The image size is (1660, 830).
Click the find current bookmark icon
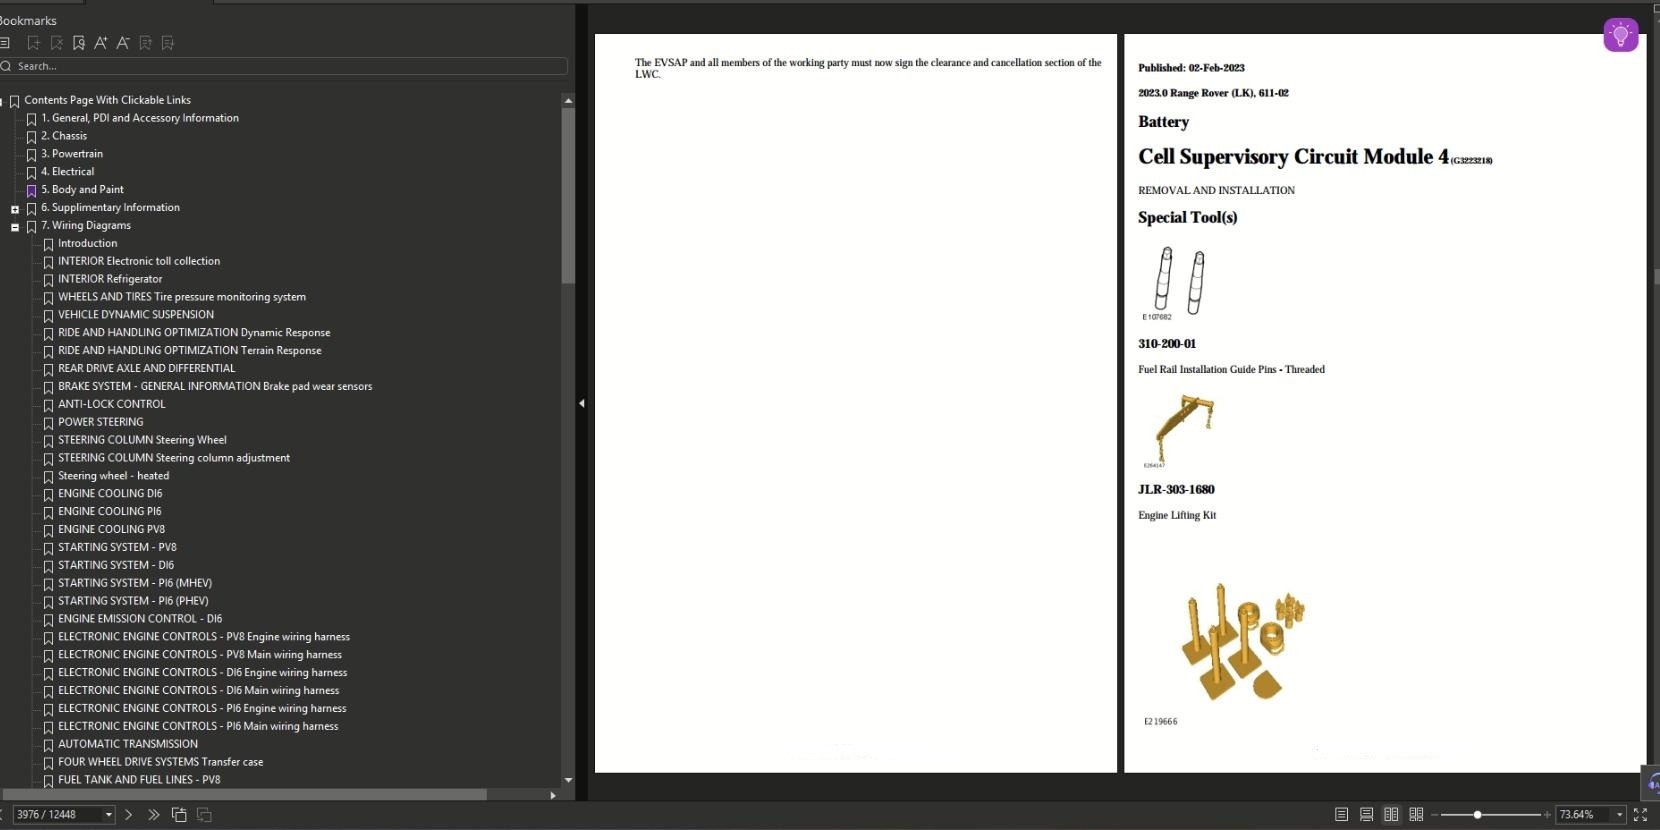click(78, 43)
